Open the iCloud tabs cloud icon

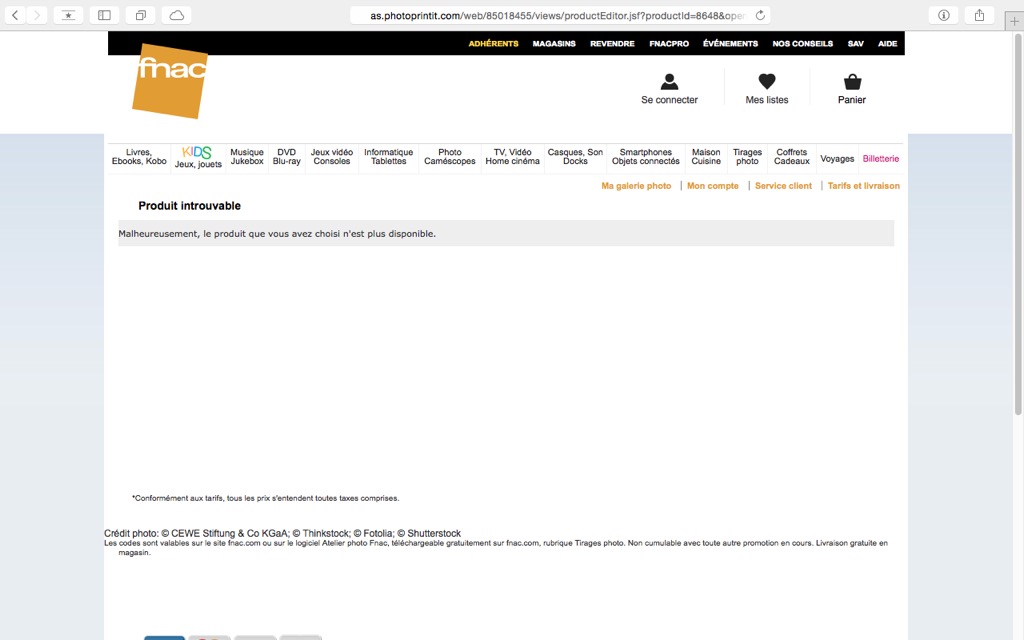176,15
